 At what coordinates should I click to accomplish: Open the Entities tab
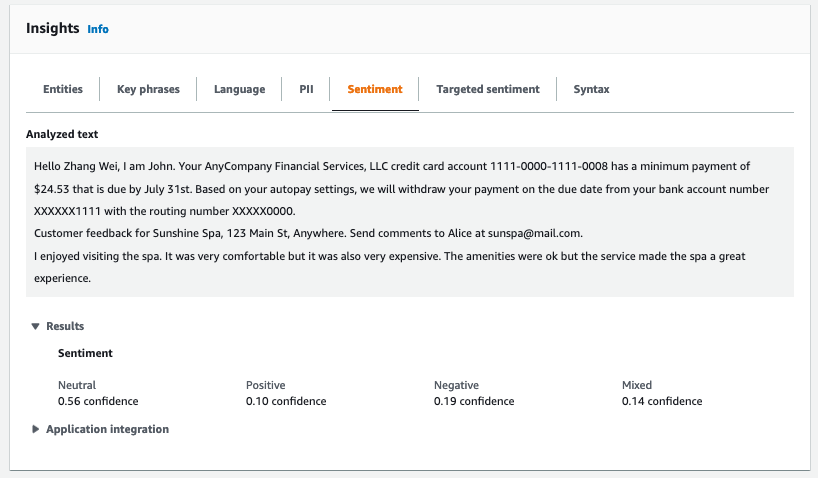63,89
